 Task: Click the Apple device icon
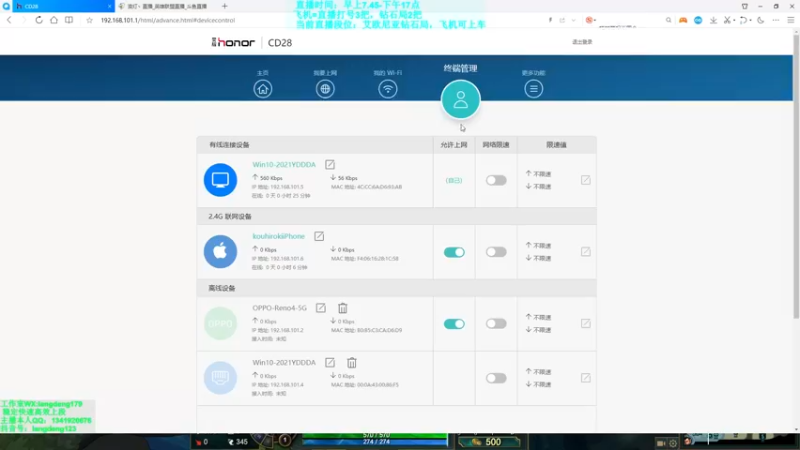[220, 252]
